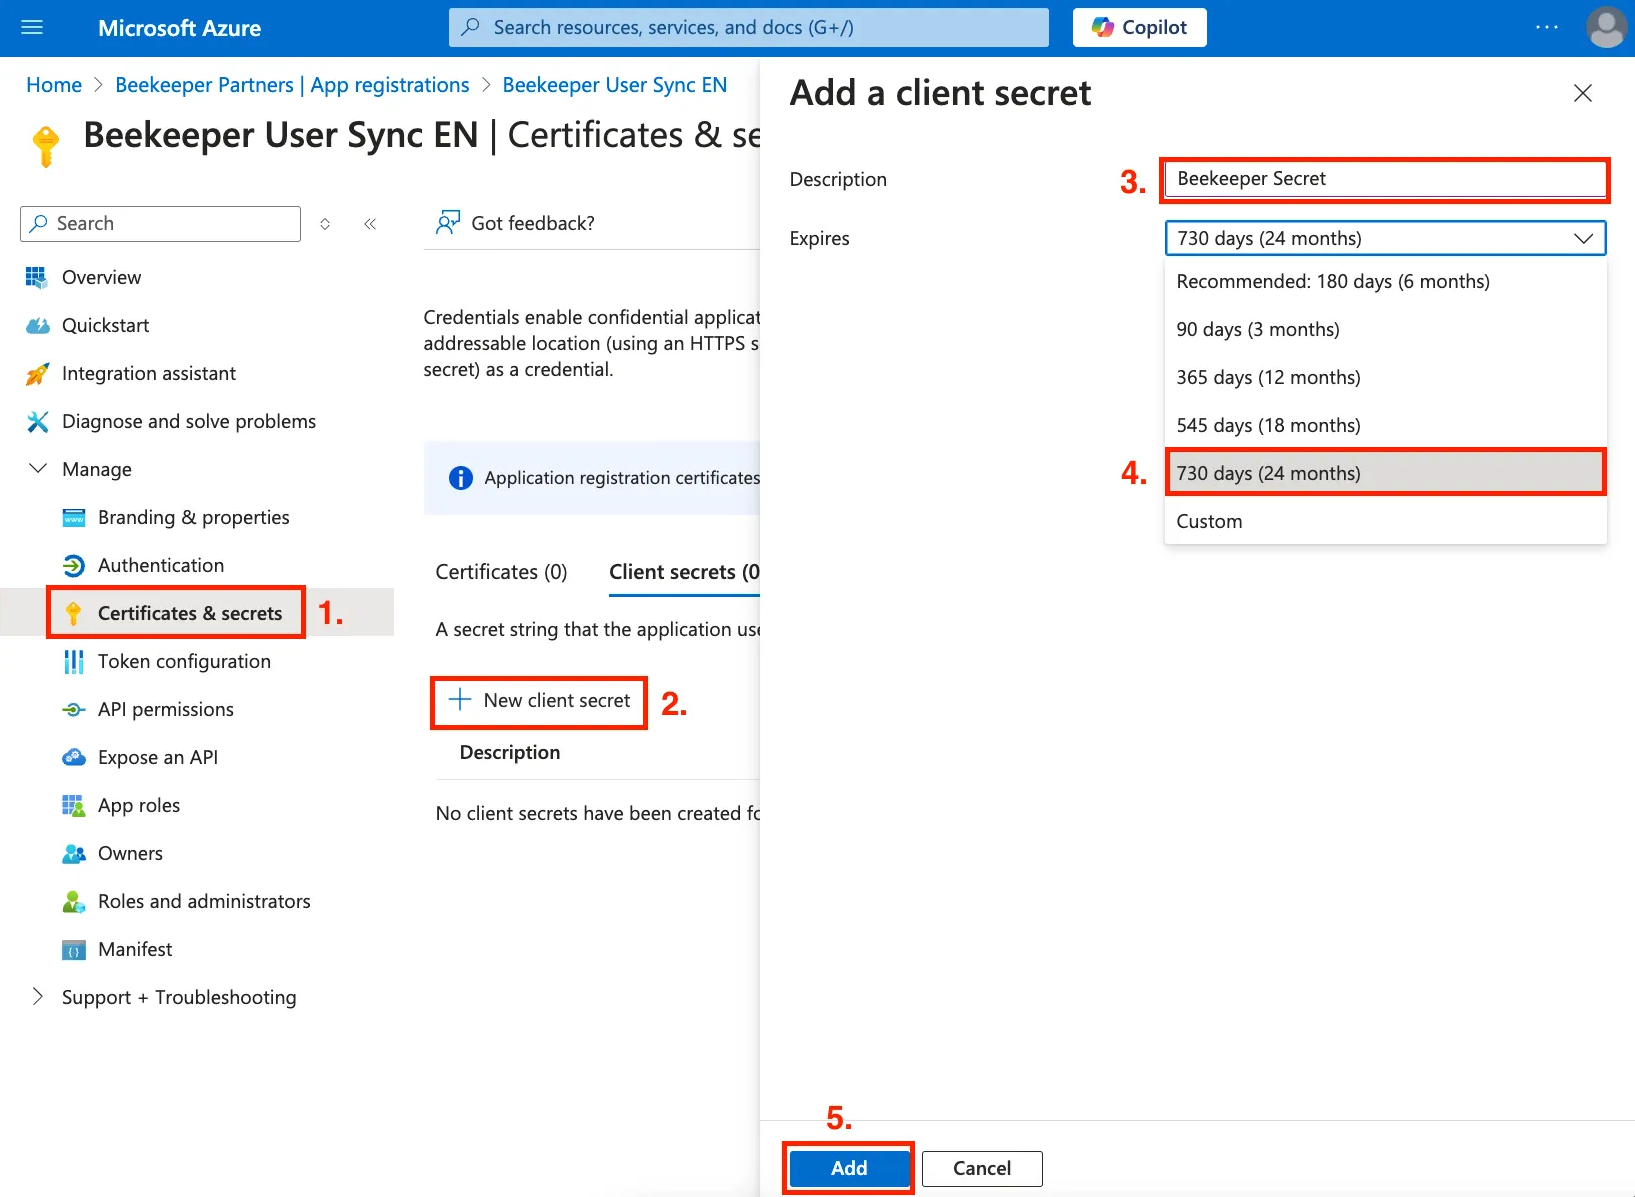Viewport: 1635px width, 1197px height.
Task: Choose Recommended: 180 days (6 months)
Action: [x=1385, y=282]
